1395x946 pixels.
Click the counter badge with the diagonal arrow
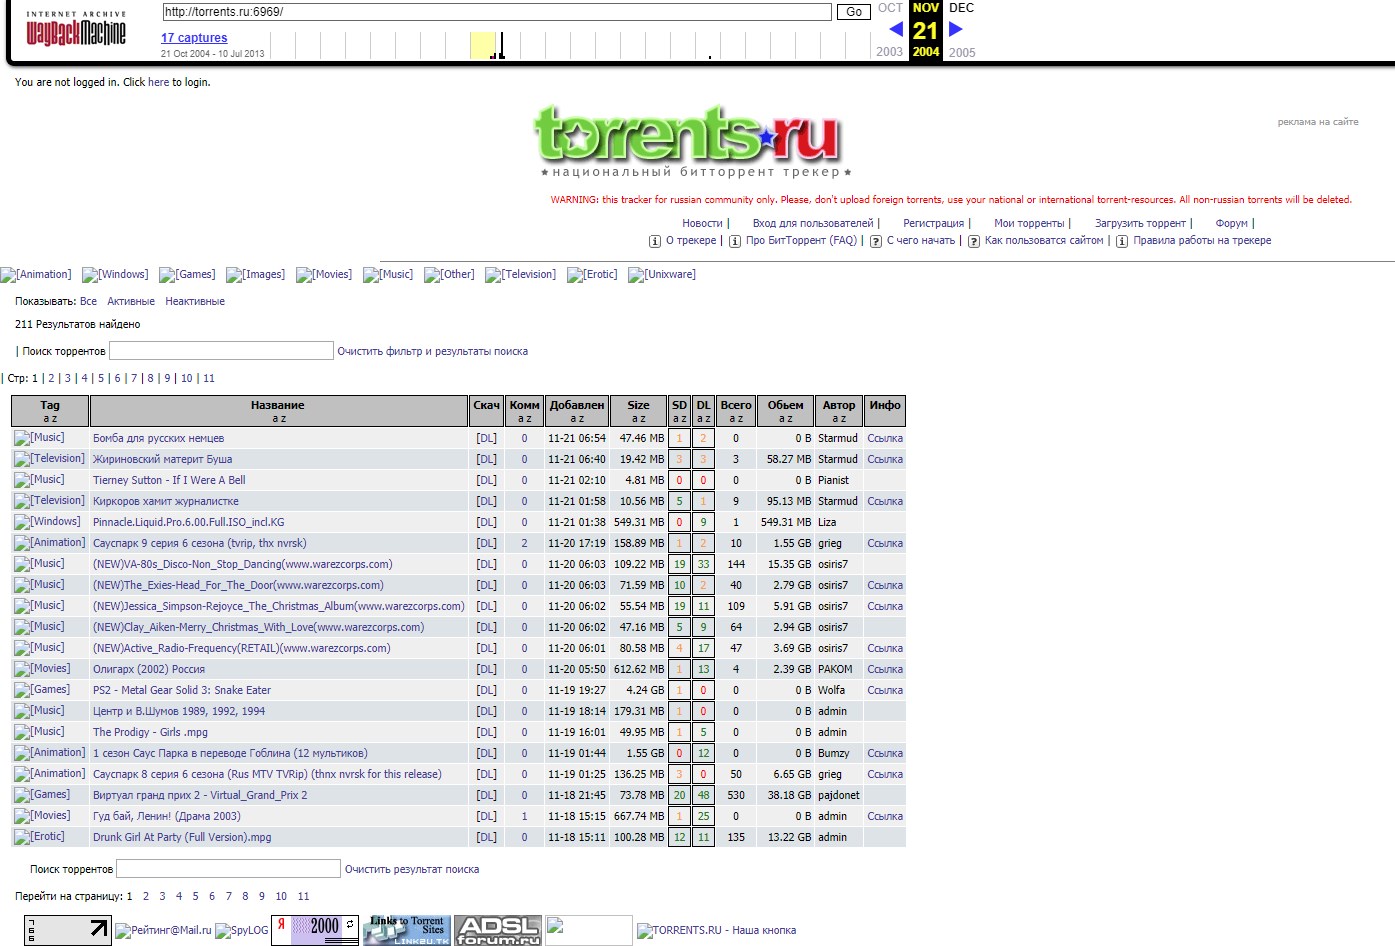tap(68, 930)
